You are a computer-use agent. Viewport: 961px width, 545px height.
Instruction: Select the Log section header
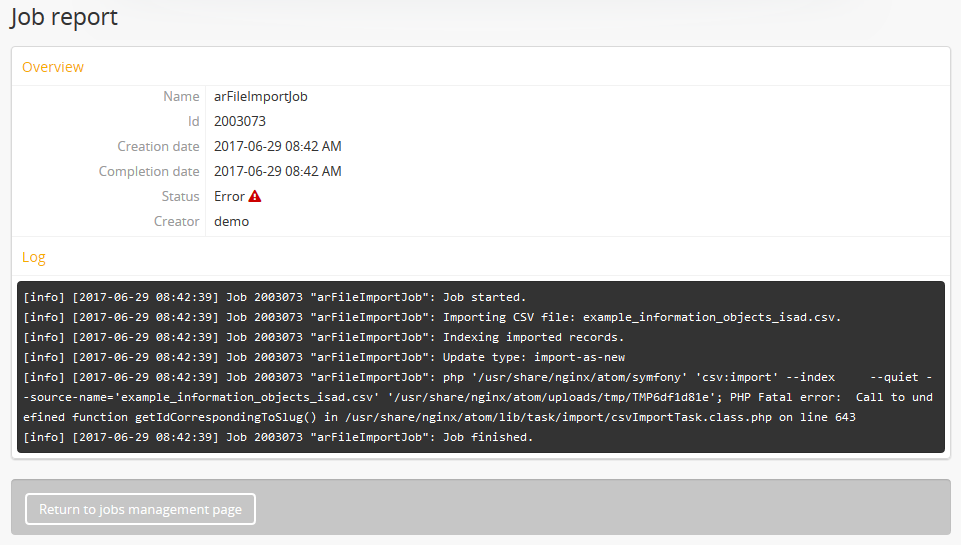pyautogui.click(x=34, y=257)
